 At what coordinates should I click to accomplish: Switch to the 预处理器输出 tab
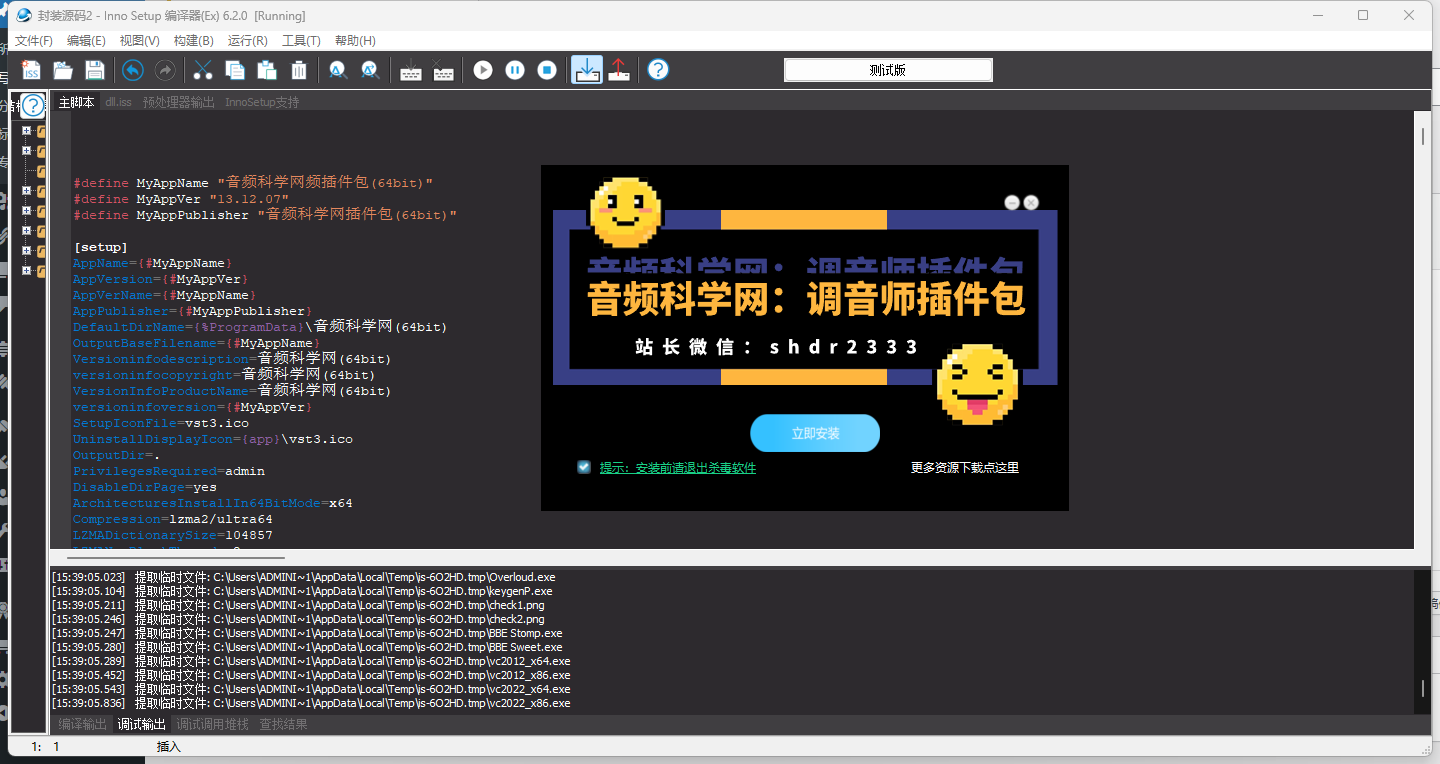pyautogui.click(x=178, y=102)
